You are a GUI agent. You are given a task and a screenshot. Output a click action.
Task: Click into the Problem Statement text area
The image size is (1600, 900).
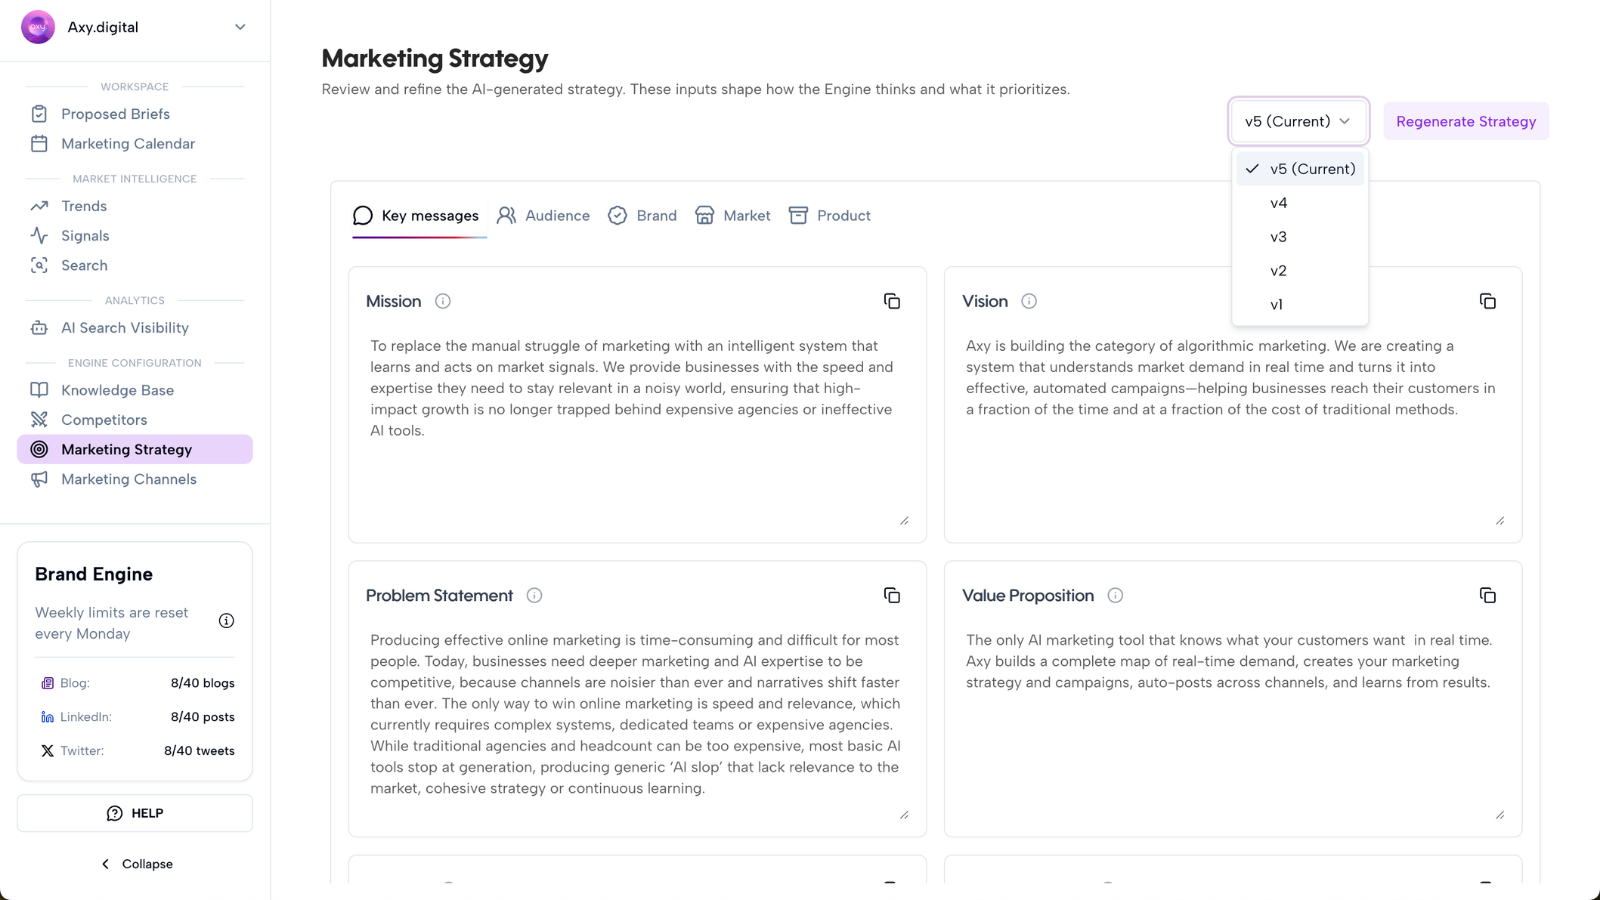point(637,724)
